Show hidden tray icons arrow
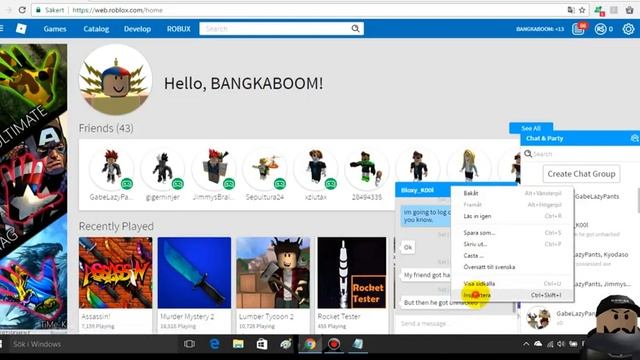The width and height of the screenshot is (640, 360). click(526, 344)
